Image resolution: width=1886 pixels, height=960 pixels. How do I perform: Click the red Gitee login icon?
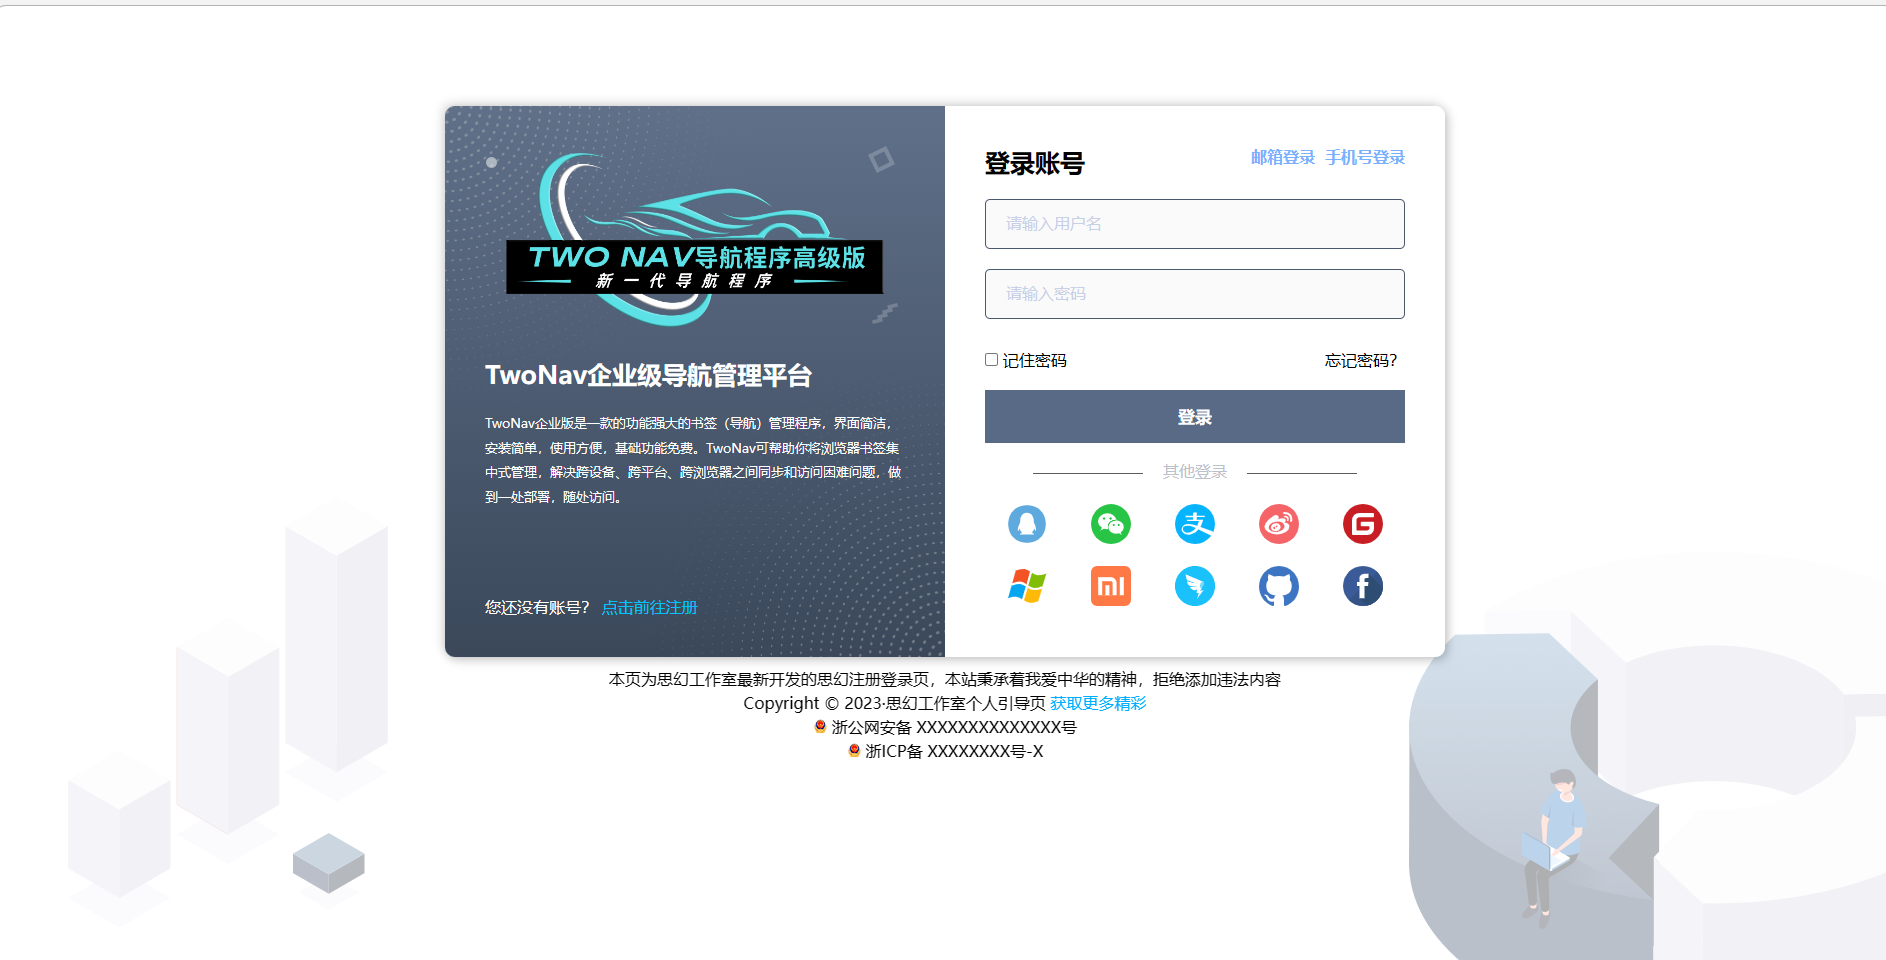point(1362,524)
